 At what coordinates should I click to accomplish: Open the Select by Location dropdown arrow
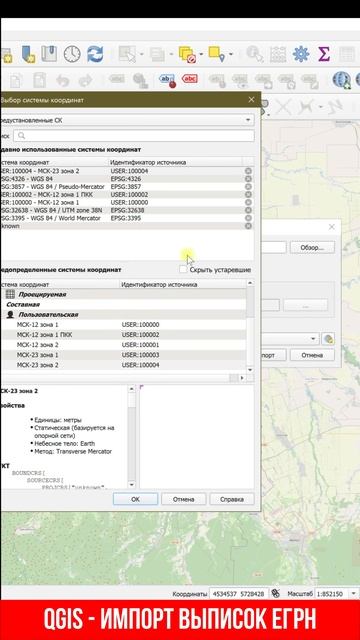(231, 55)
